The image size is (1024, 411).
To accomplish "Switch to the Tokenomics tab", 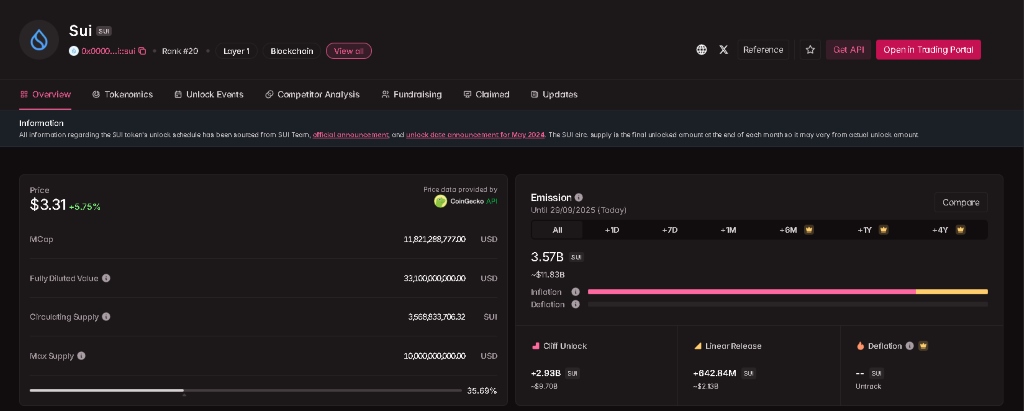I will point(122,94).
